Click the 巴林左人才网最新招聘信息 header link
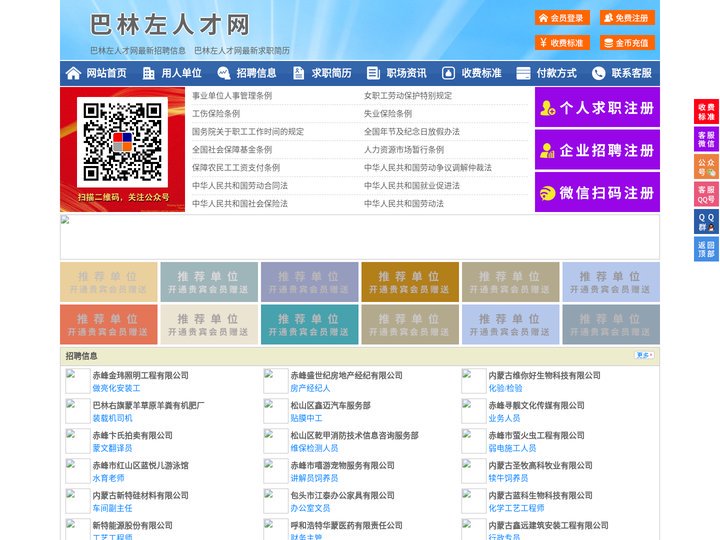 coord(138,51)
